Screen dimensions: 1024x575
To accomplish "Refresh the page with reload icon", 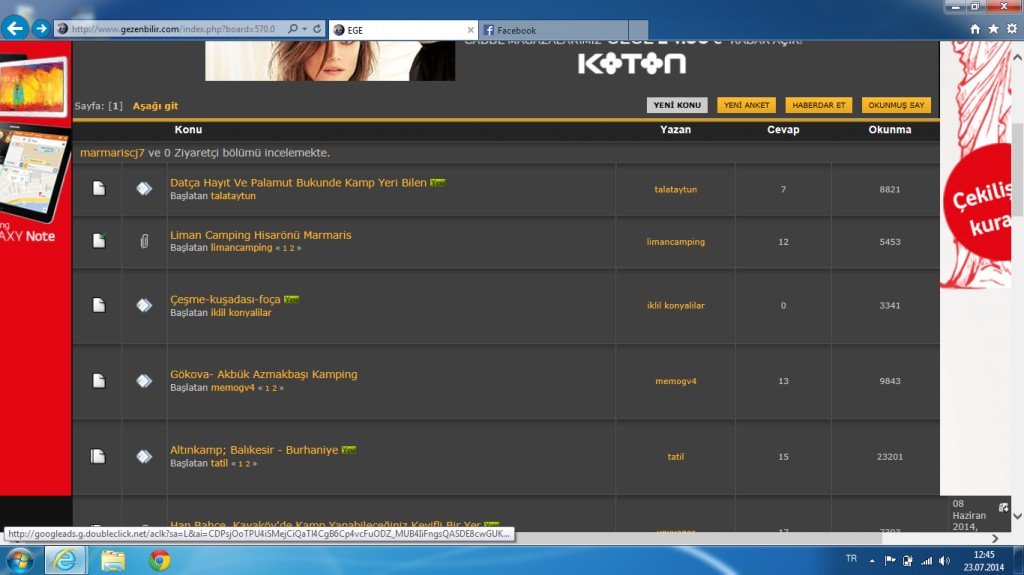I will 317,30.
